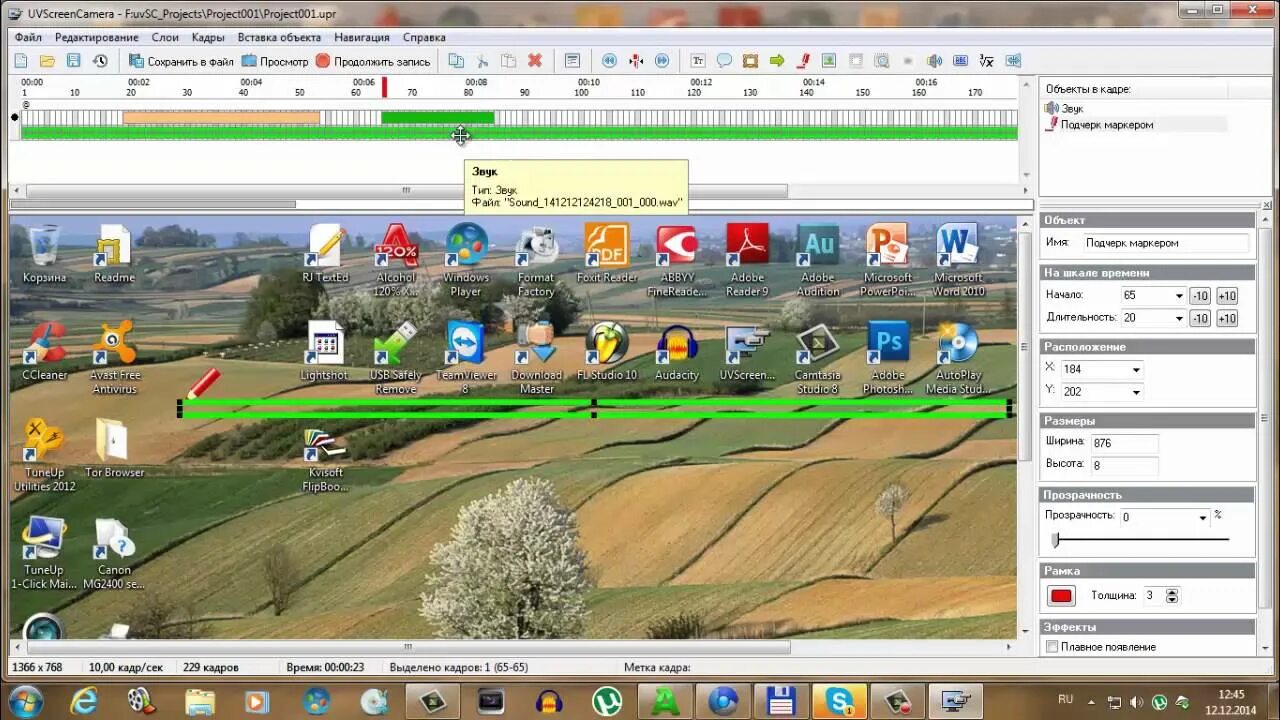Delete selection with the red X icon

pos(535,61)
